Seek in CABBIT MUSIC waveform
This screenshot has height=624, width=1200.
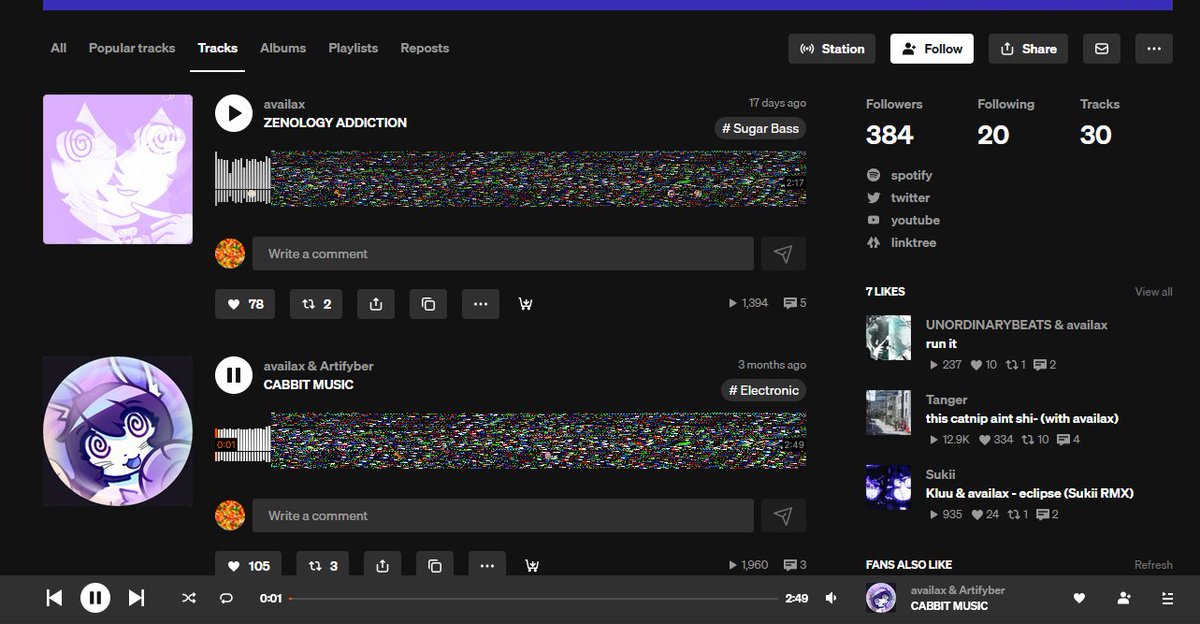[x=510, y=440]
